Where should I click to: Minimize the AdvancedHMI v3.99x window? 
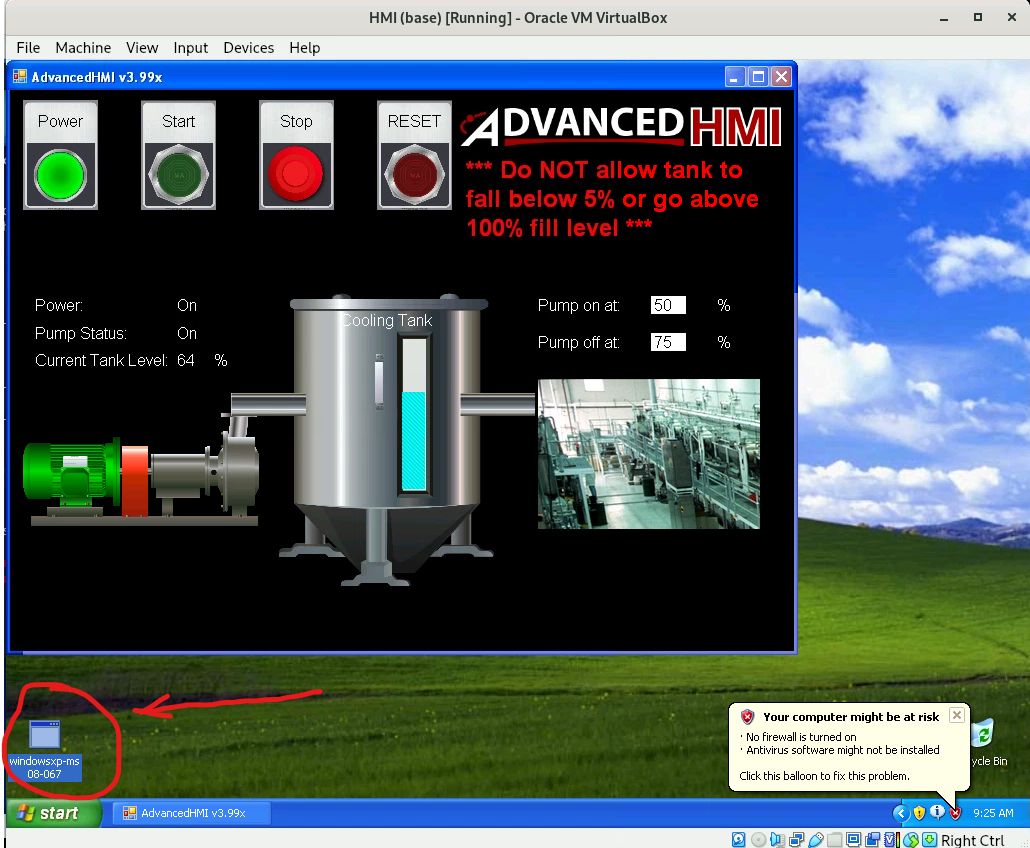(734, 77)
